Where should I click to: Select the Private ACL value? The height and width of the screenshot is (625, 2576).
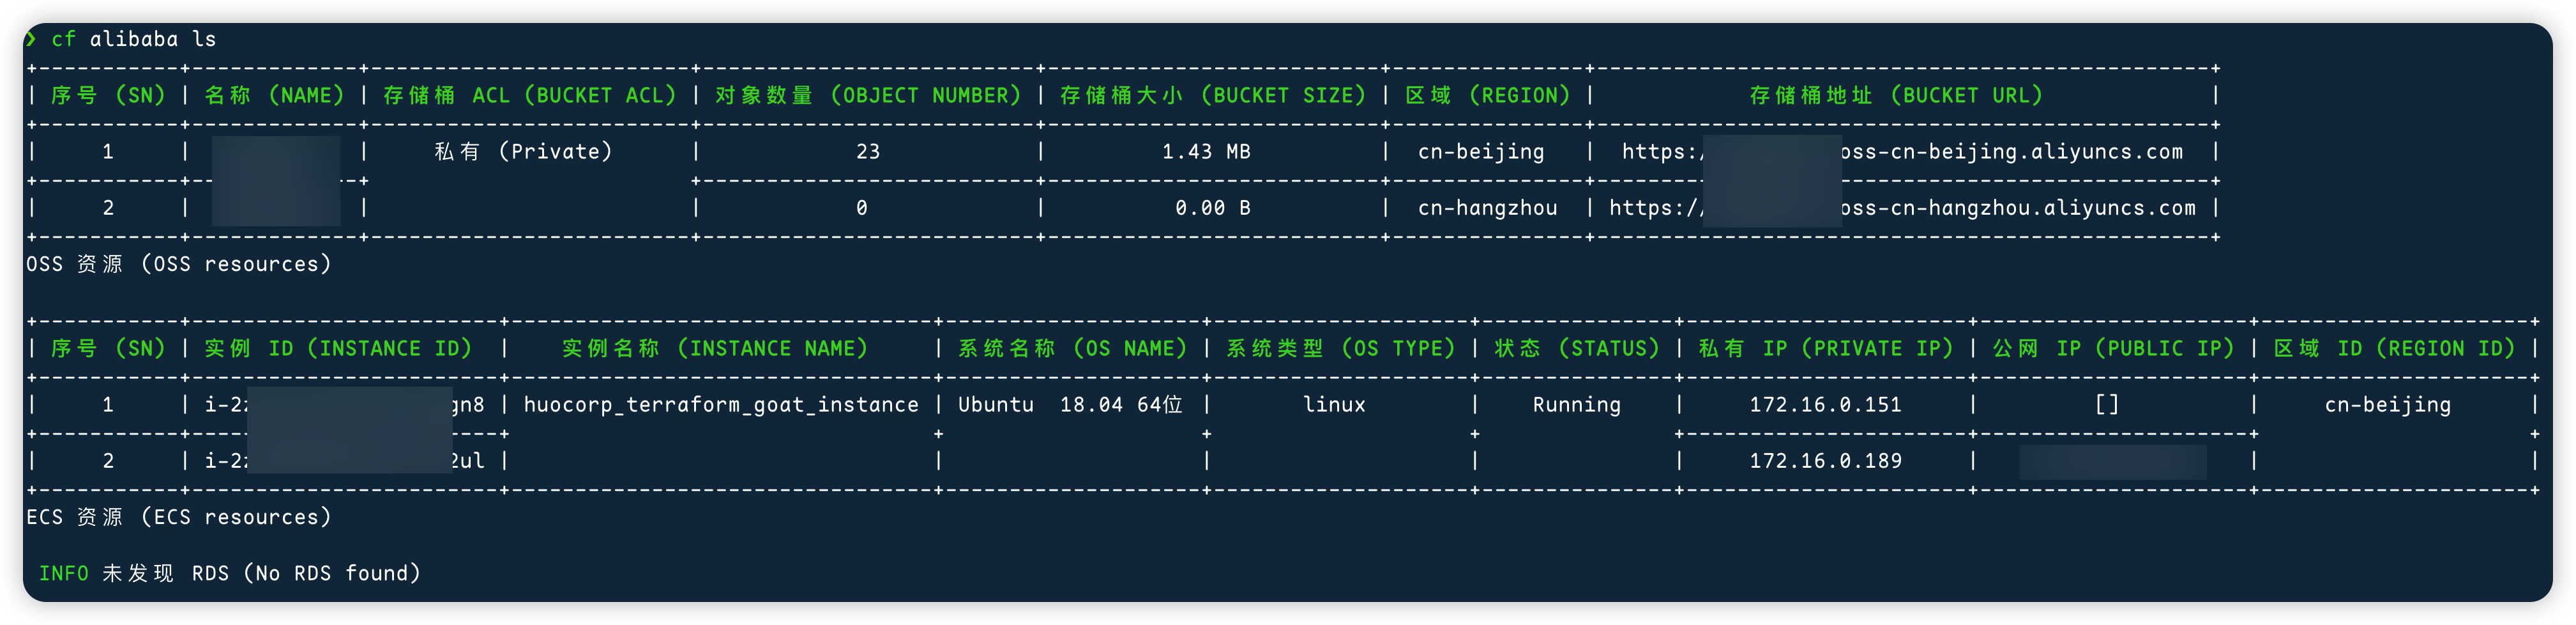[523, 152]
